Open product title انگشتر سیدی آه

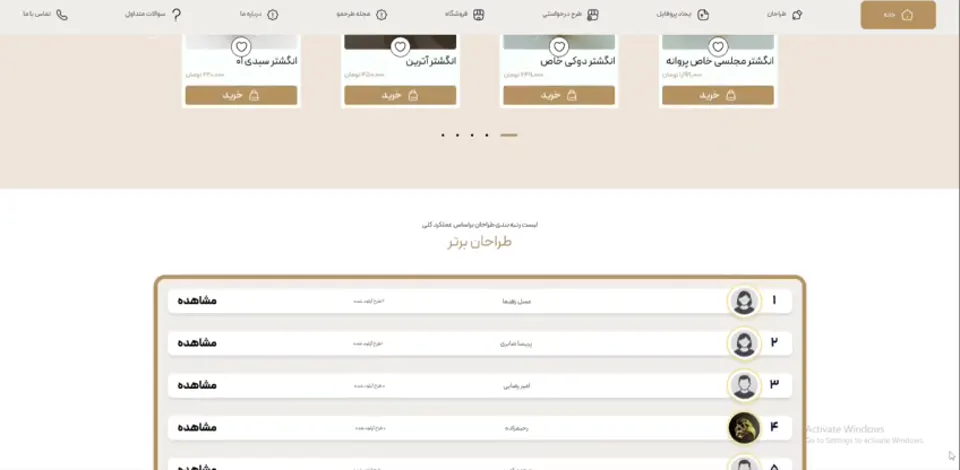click(x=266, y=61)
